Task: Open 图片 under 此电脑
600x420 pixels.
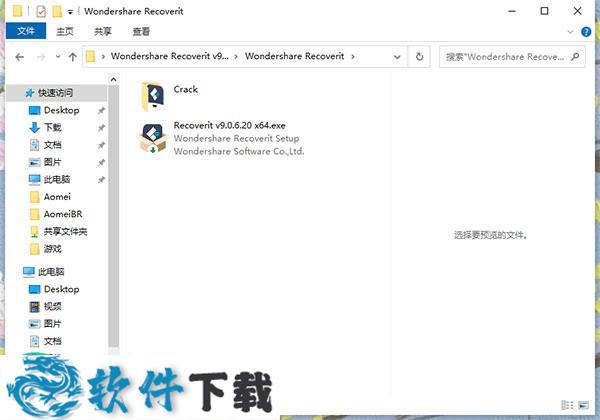Action: (x=52, y=324)
